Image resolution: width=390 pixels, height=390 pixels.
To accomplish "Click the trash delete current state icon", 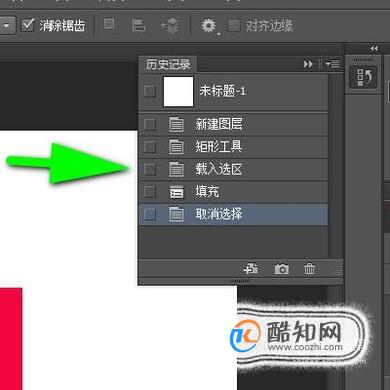I will [309, 269].
